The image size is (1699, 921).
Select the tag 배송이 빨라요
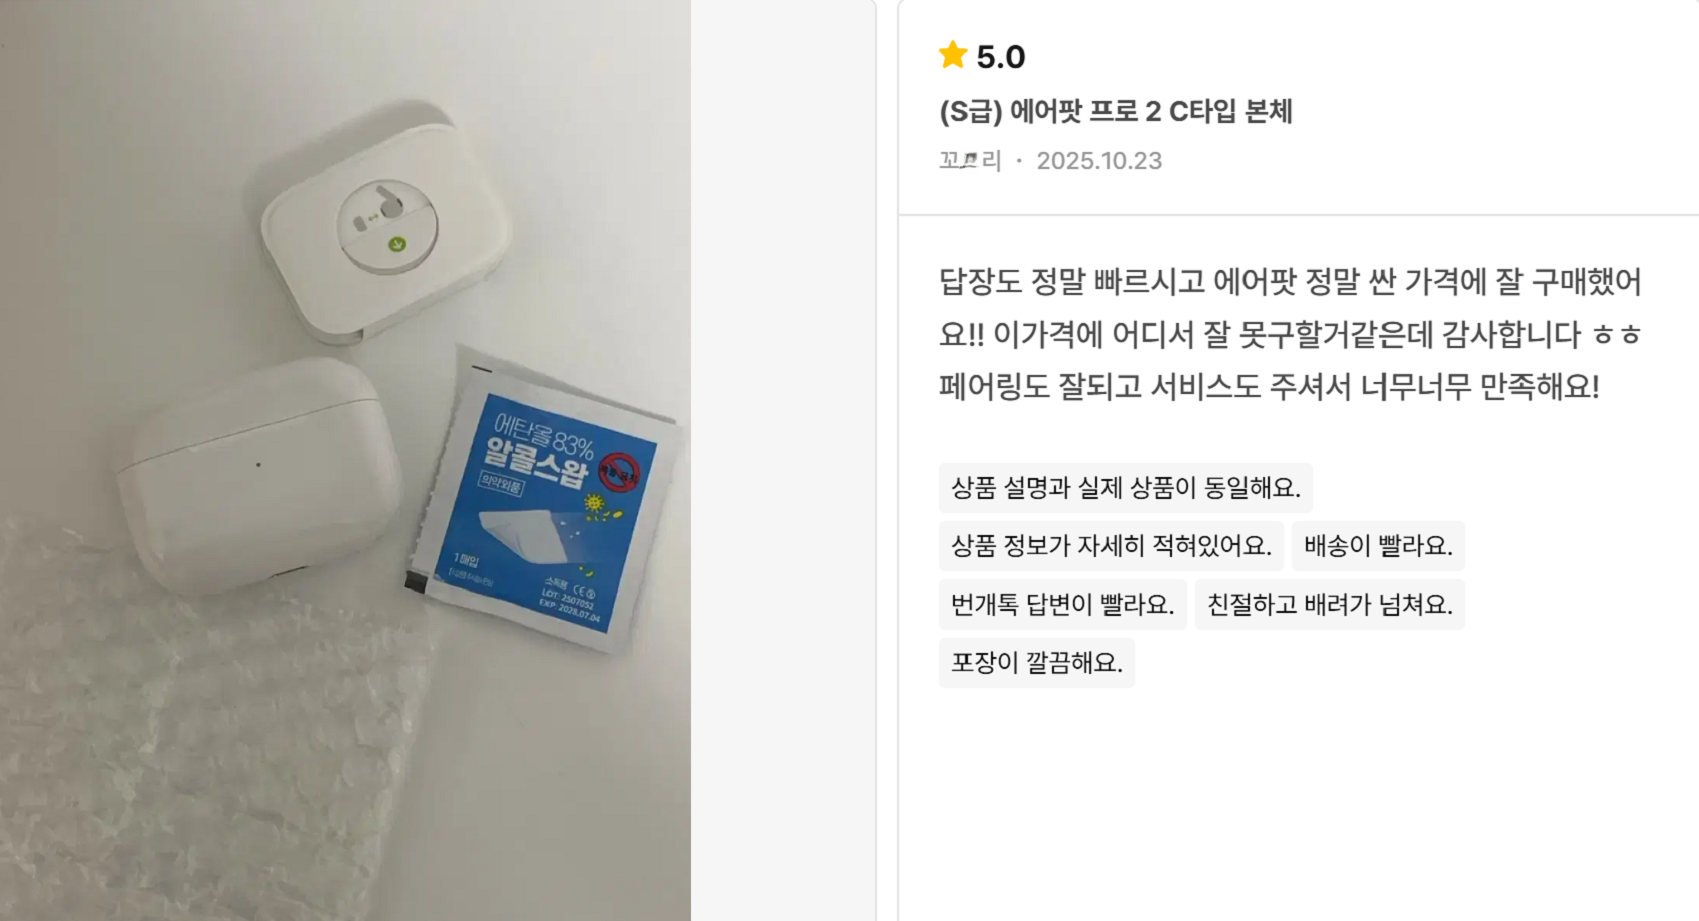(x=1378, y=546)
